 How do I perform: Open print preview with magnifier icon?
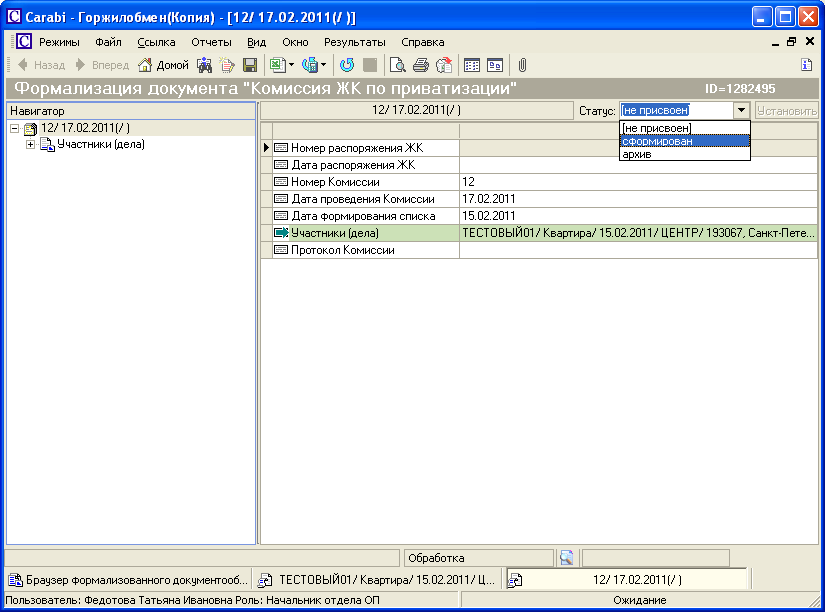tap(398, 65)
